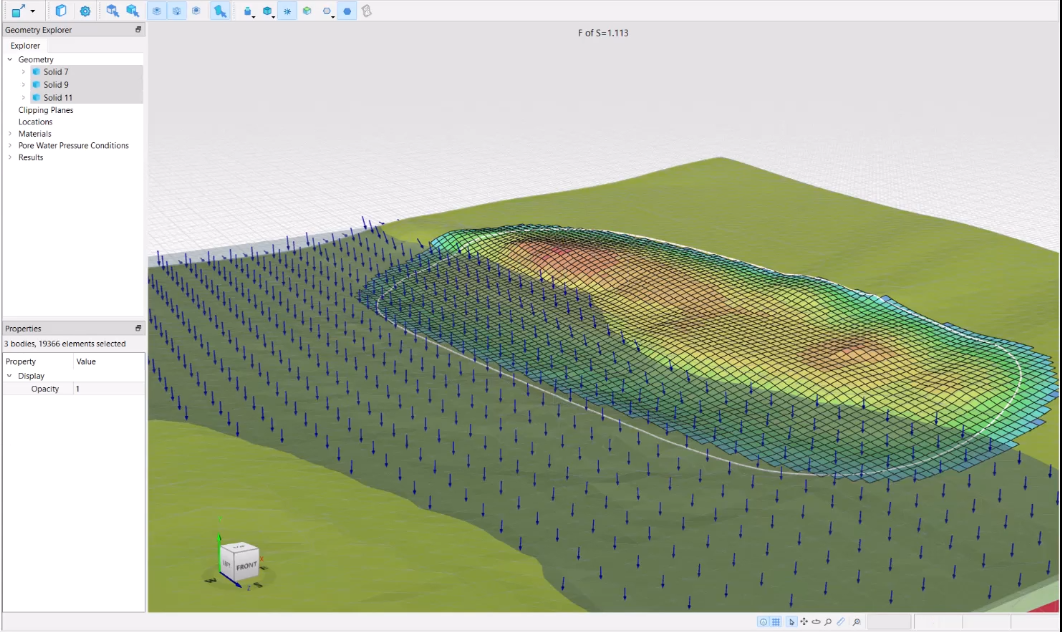Expand the Solid 7 tree node
The width and height of the screenshot is (1062, 632).
[x=23, y=72]
